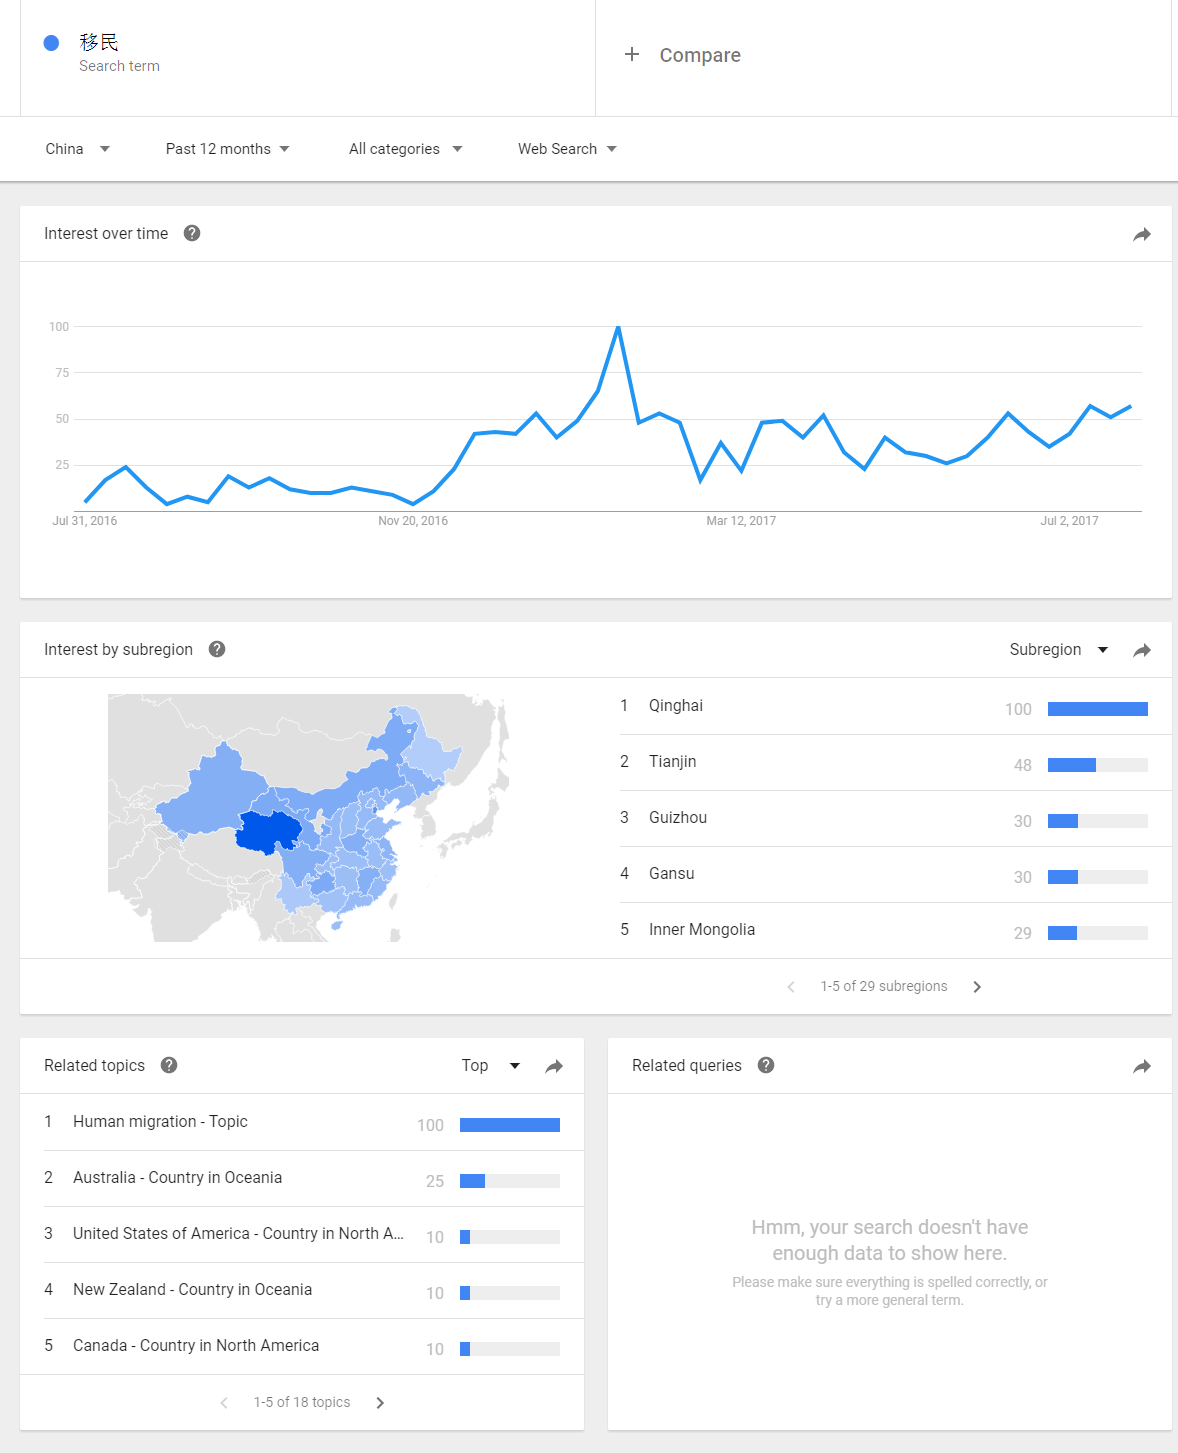The height and width of the screenshot is (1453, 1178).
Task: Click the Human migration bar showing 100
Action: click(x=510, y=1125)
